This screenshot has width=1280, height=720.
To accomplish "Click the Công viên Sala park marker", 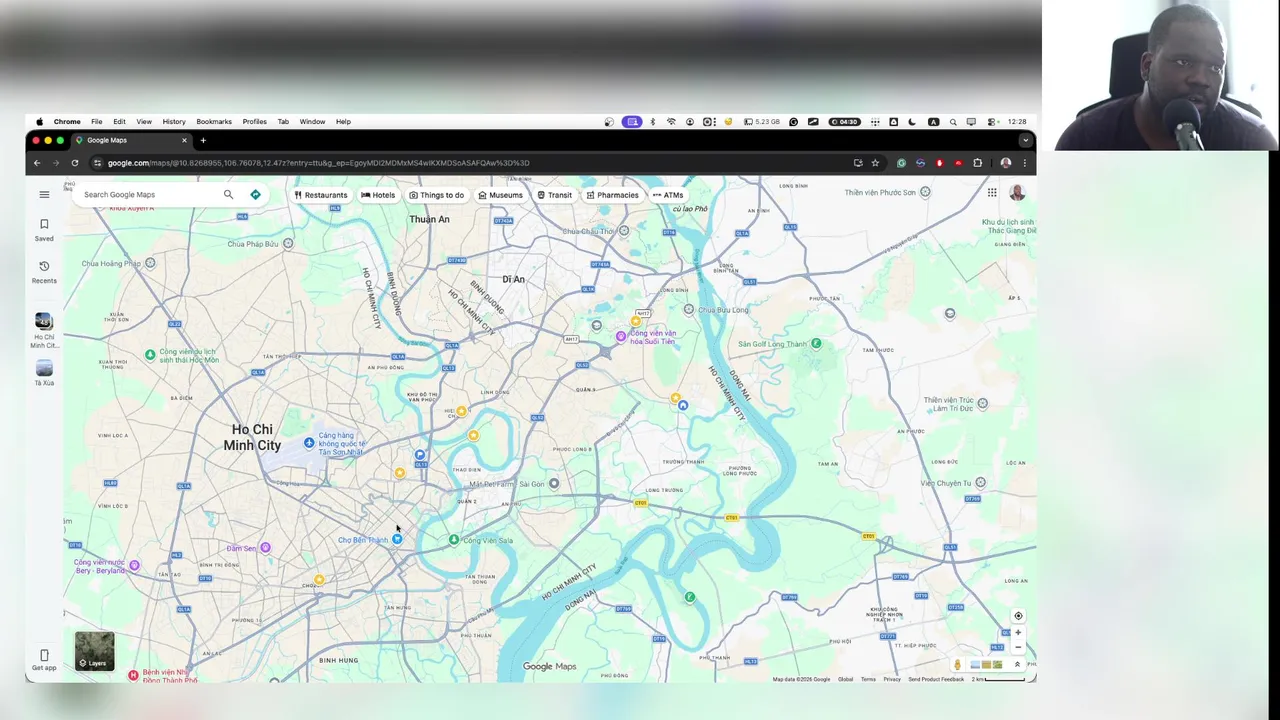I will (454, 540).
